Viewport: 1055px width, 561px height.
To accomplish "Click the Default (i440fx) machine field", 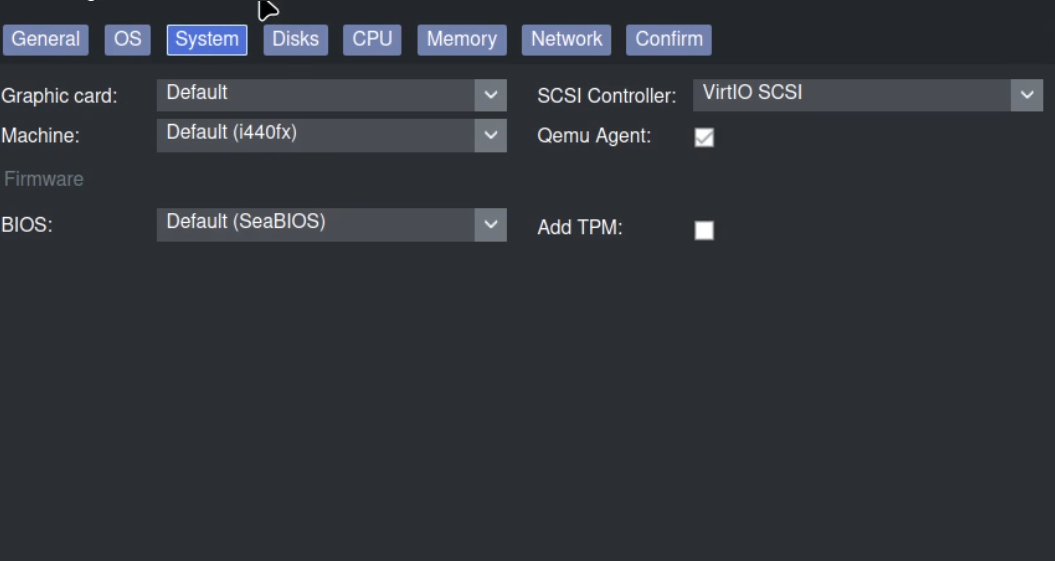I will [x=315, y=135].
